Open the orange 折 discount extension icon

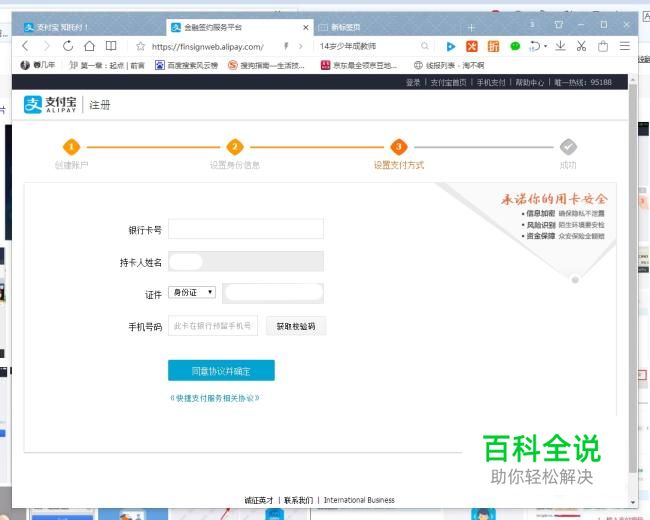click(493, 46)
